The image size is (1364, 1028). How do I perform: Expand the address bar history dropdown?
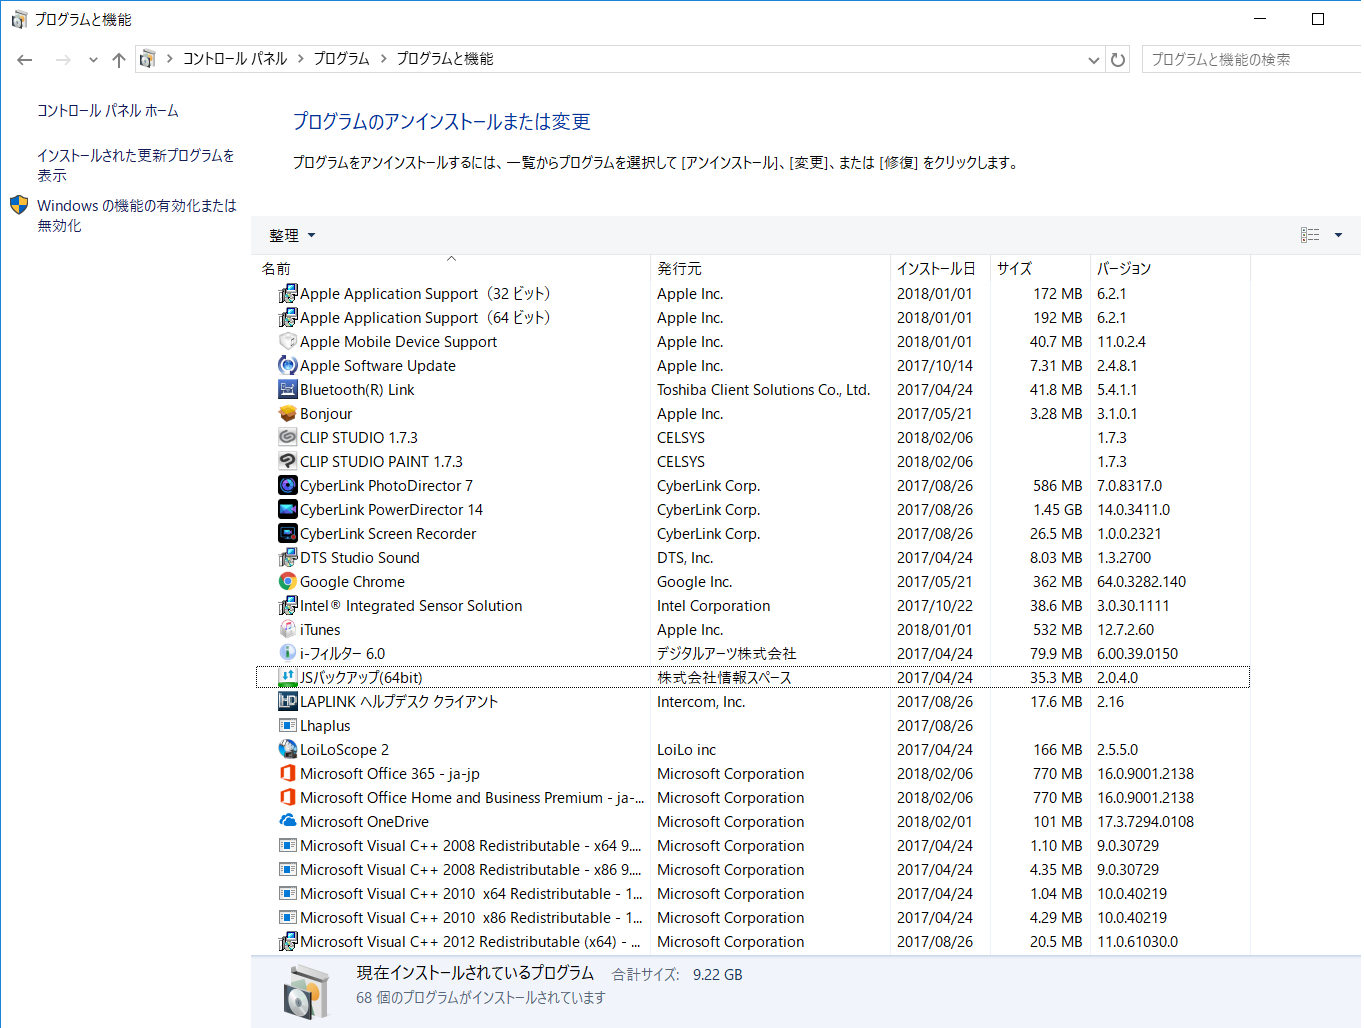click(x=1093, y=60)
